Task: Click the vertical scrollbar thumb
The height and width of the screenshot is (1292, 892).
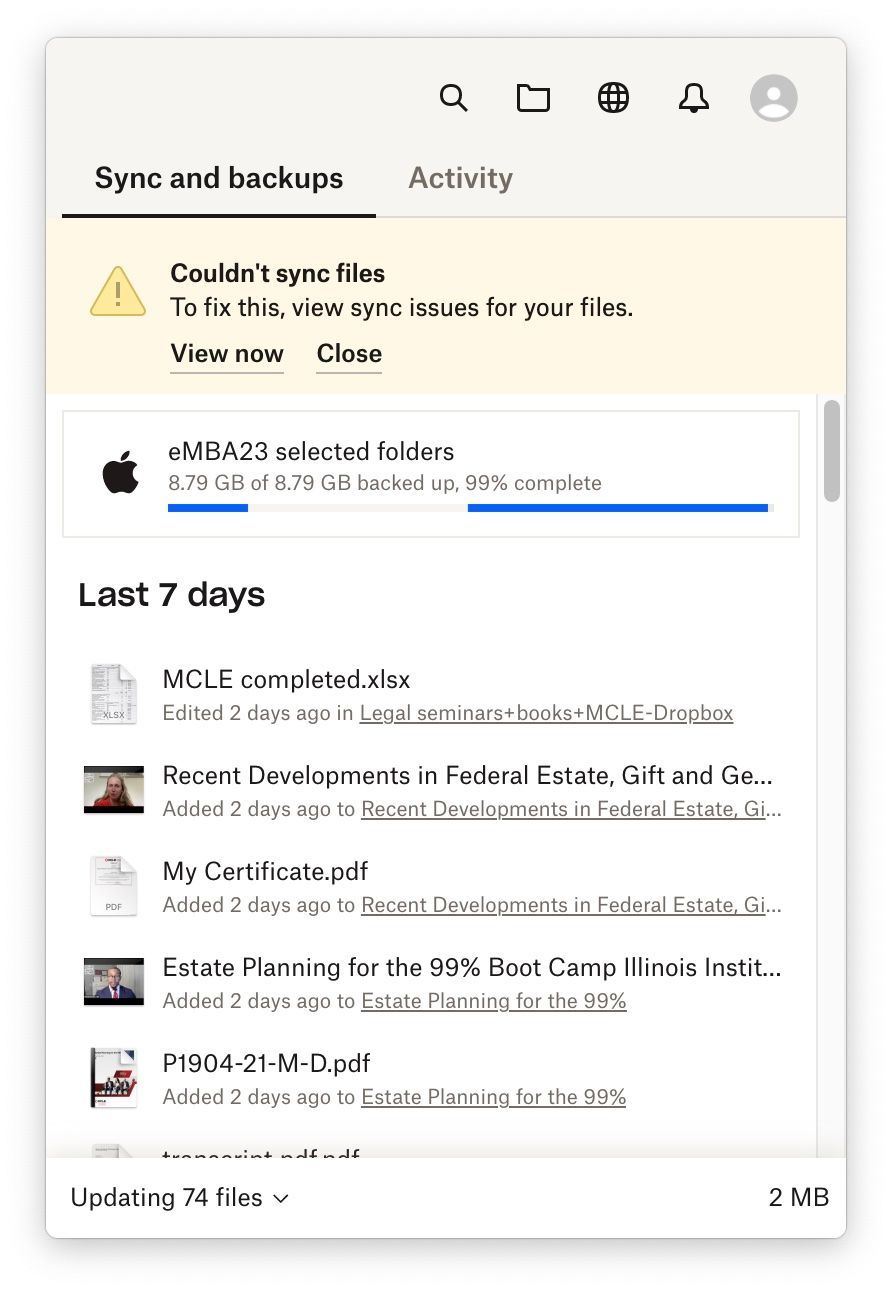Action: click(831, 450)
